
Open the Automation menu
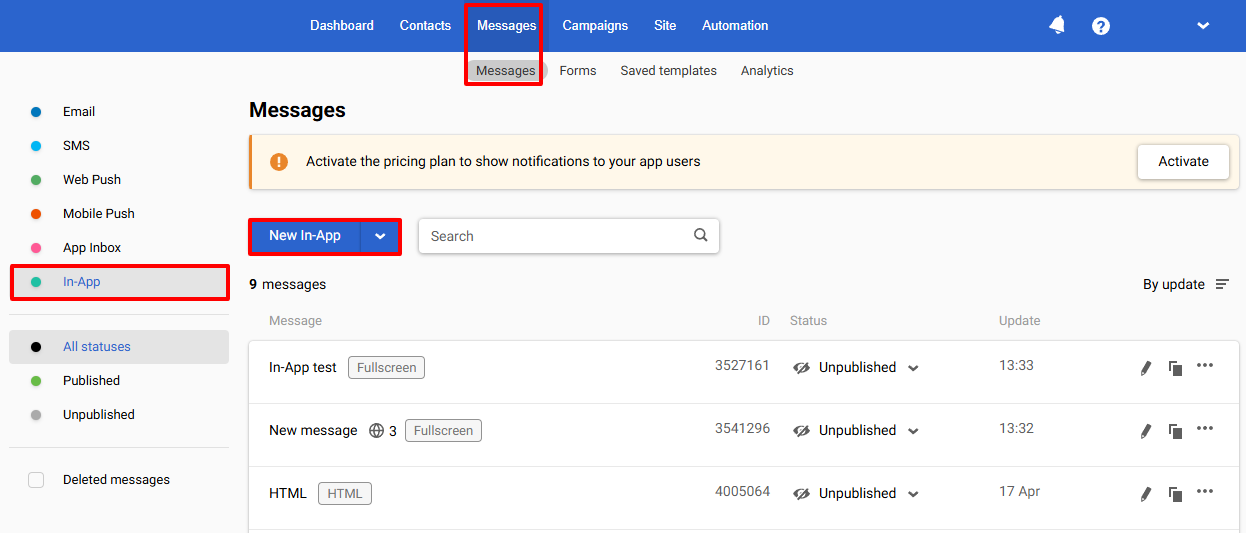coord(735,26)
